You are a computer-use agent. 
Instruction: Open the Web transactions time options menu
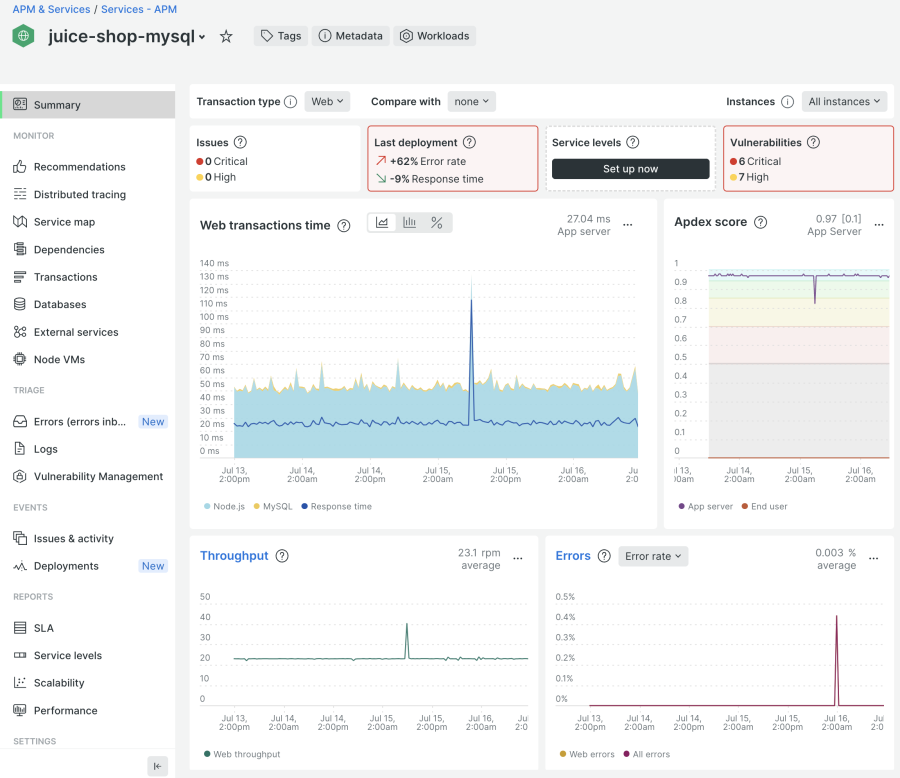(x=628, y=225)
